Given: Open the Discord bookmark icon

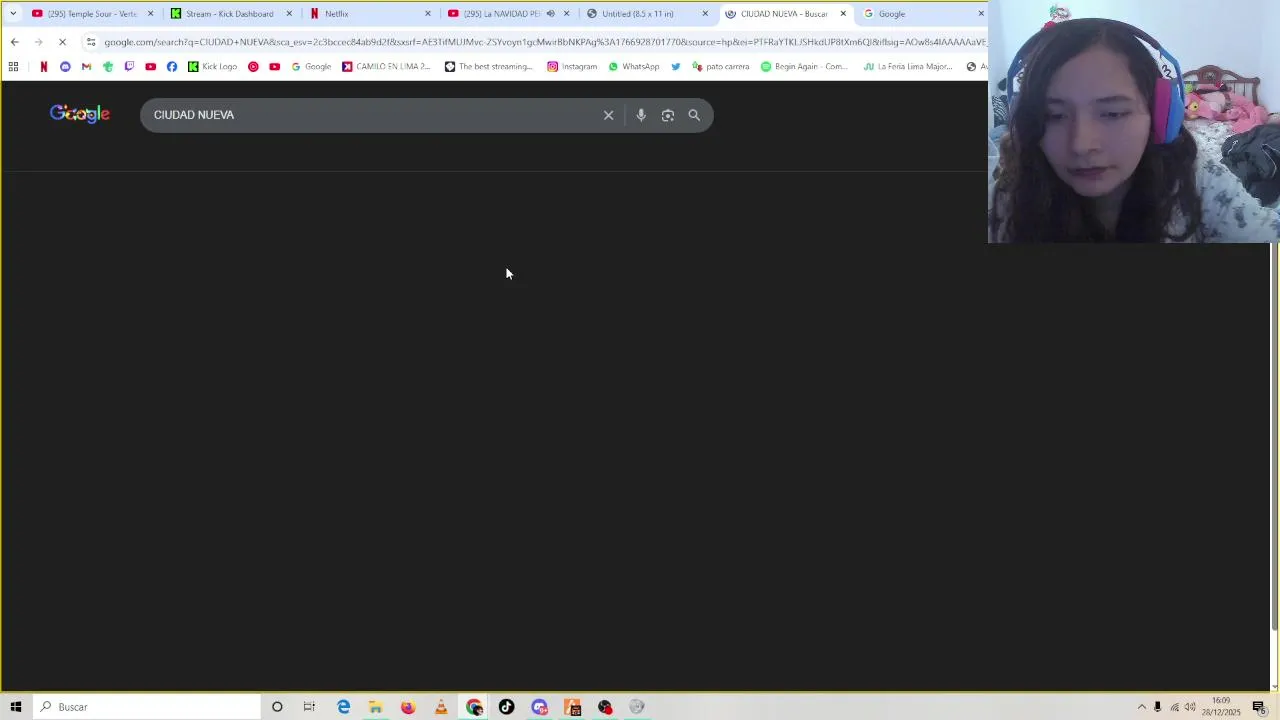Looking at the screenshot, I should (x=65, y=67).
